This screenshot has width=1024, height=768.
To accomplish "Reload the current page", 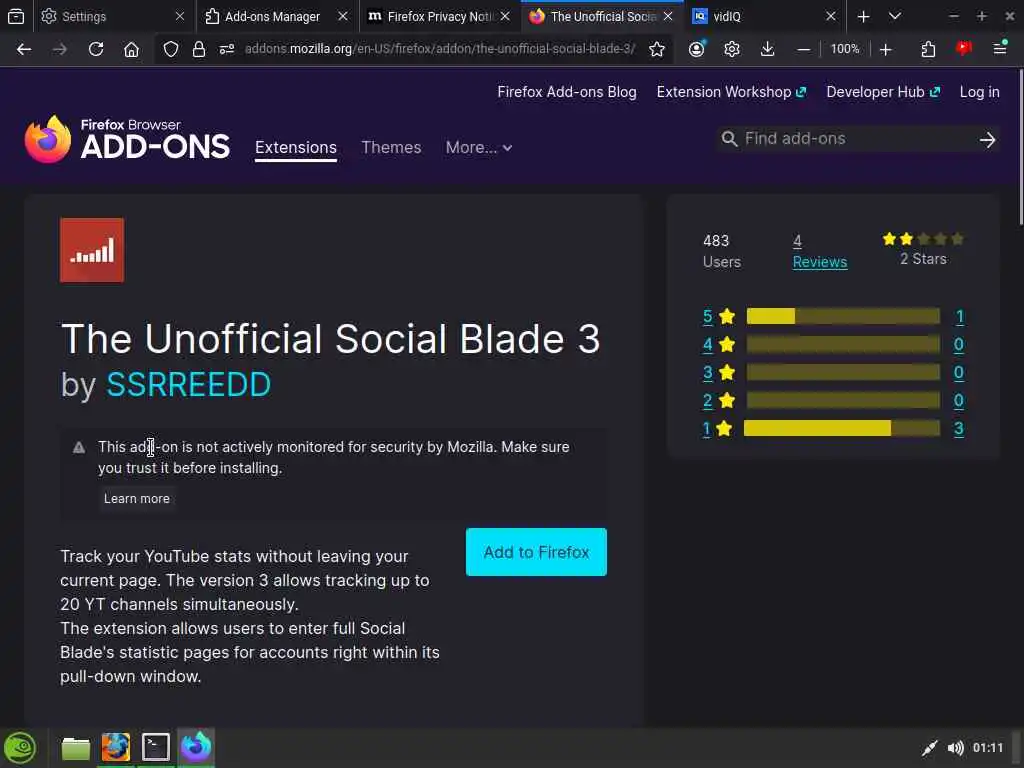I will (96, 49).
